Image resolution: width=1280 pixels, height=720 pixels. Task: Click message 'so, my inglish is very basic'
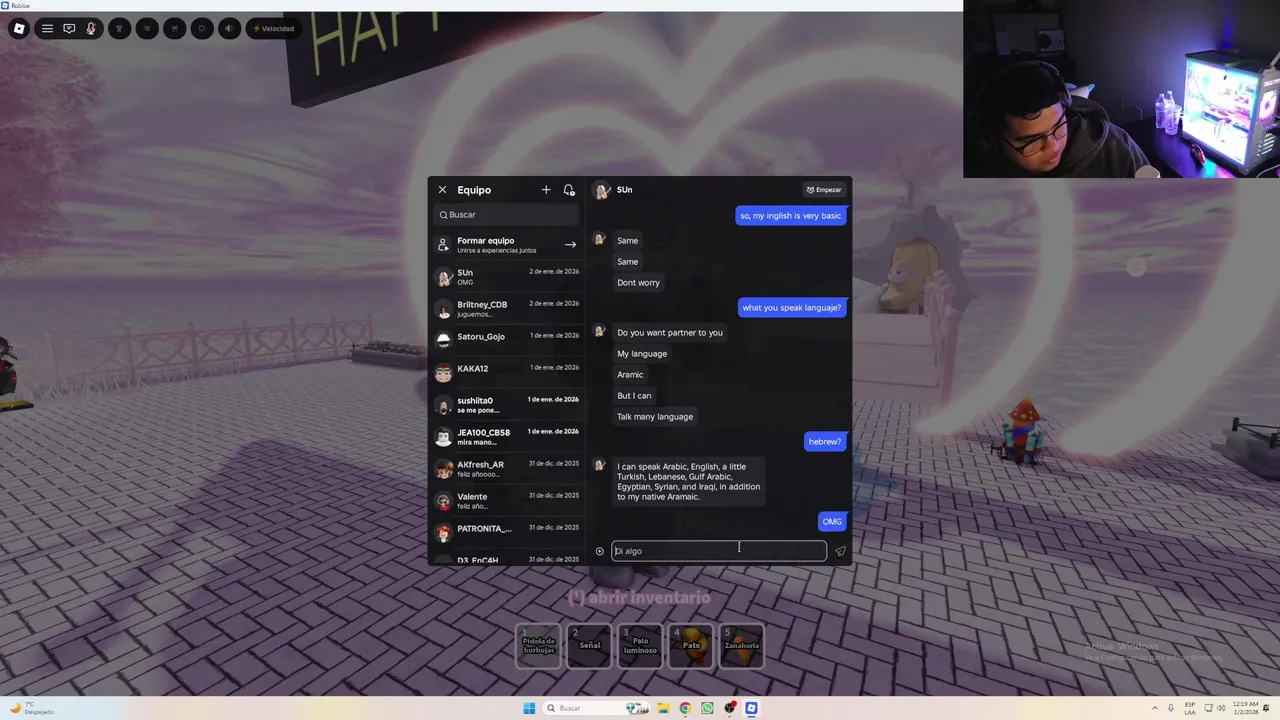pos(790,216)
